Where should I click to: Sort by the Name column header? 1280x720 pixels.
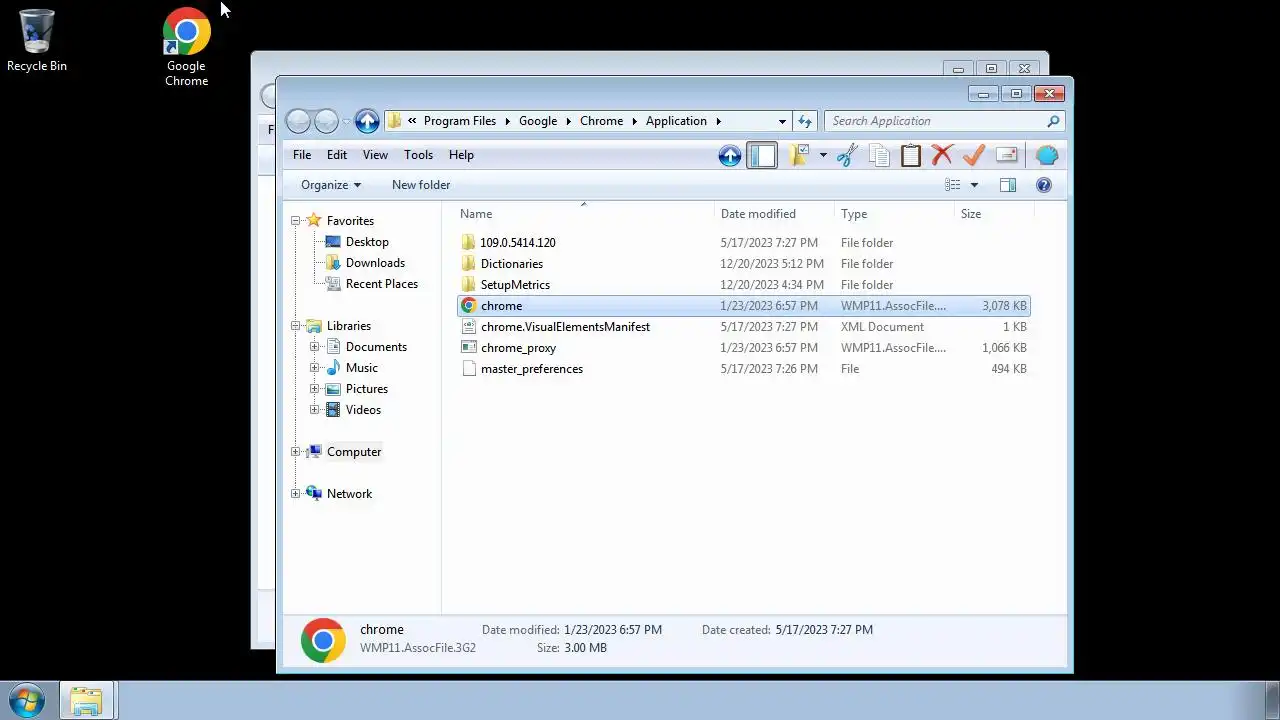[585, 214]
